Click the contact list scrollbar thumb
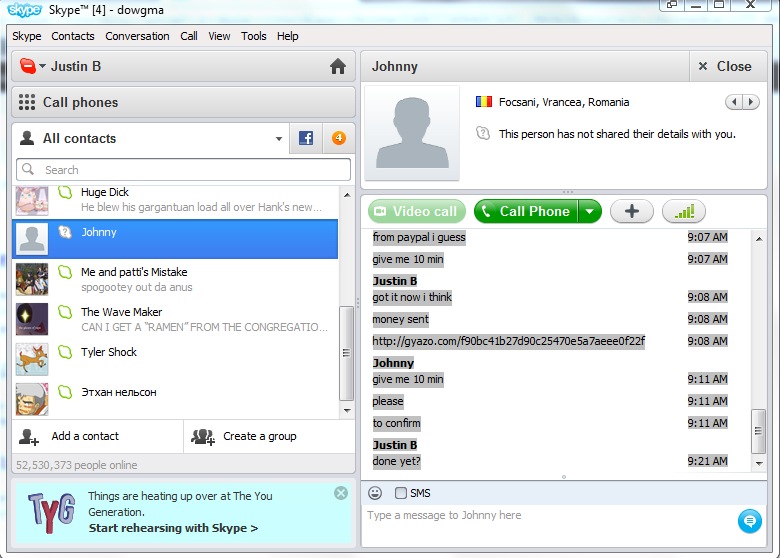This screenshot has width=780, height=558. pos(346,353)
